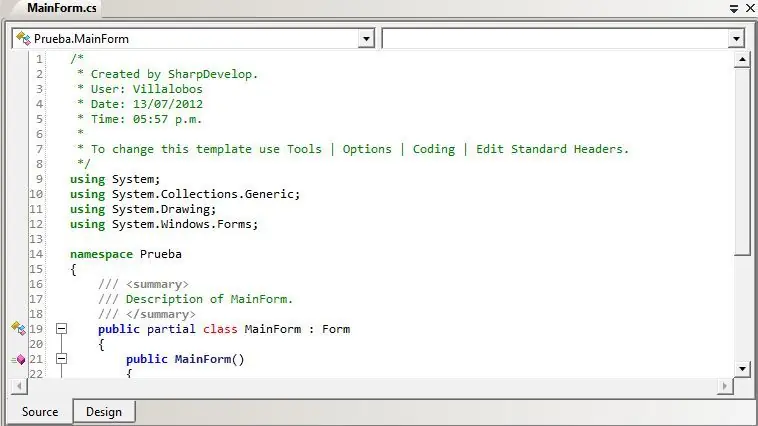Image resolution: width=758 pixels, height=426 pixels.
Task: Click line number 13 in the gutter
Action: [x=36, y=239]
